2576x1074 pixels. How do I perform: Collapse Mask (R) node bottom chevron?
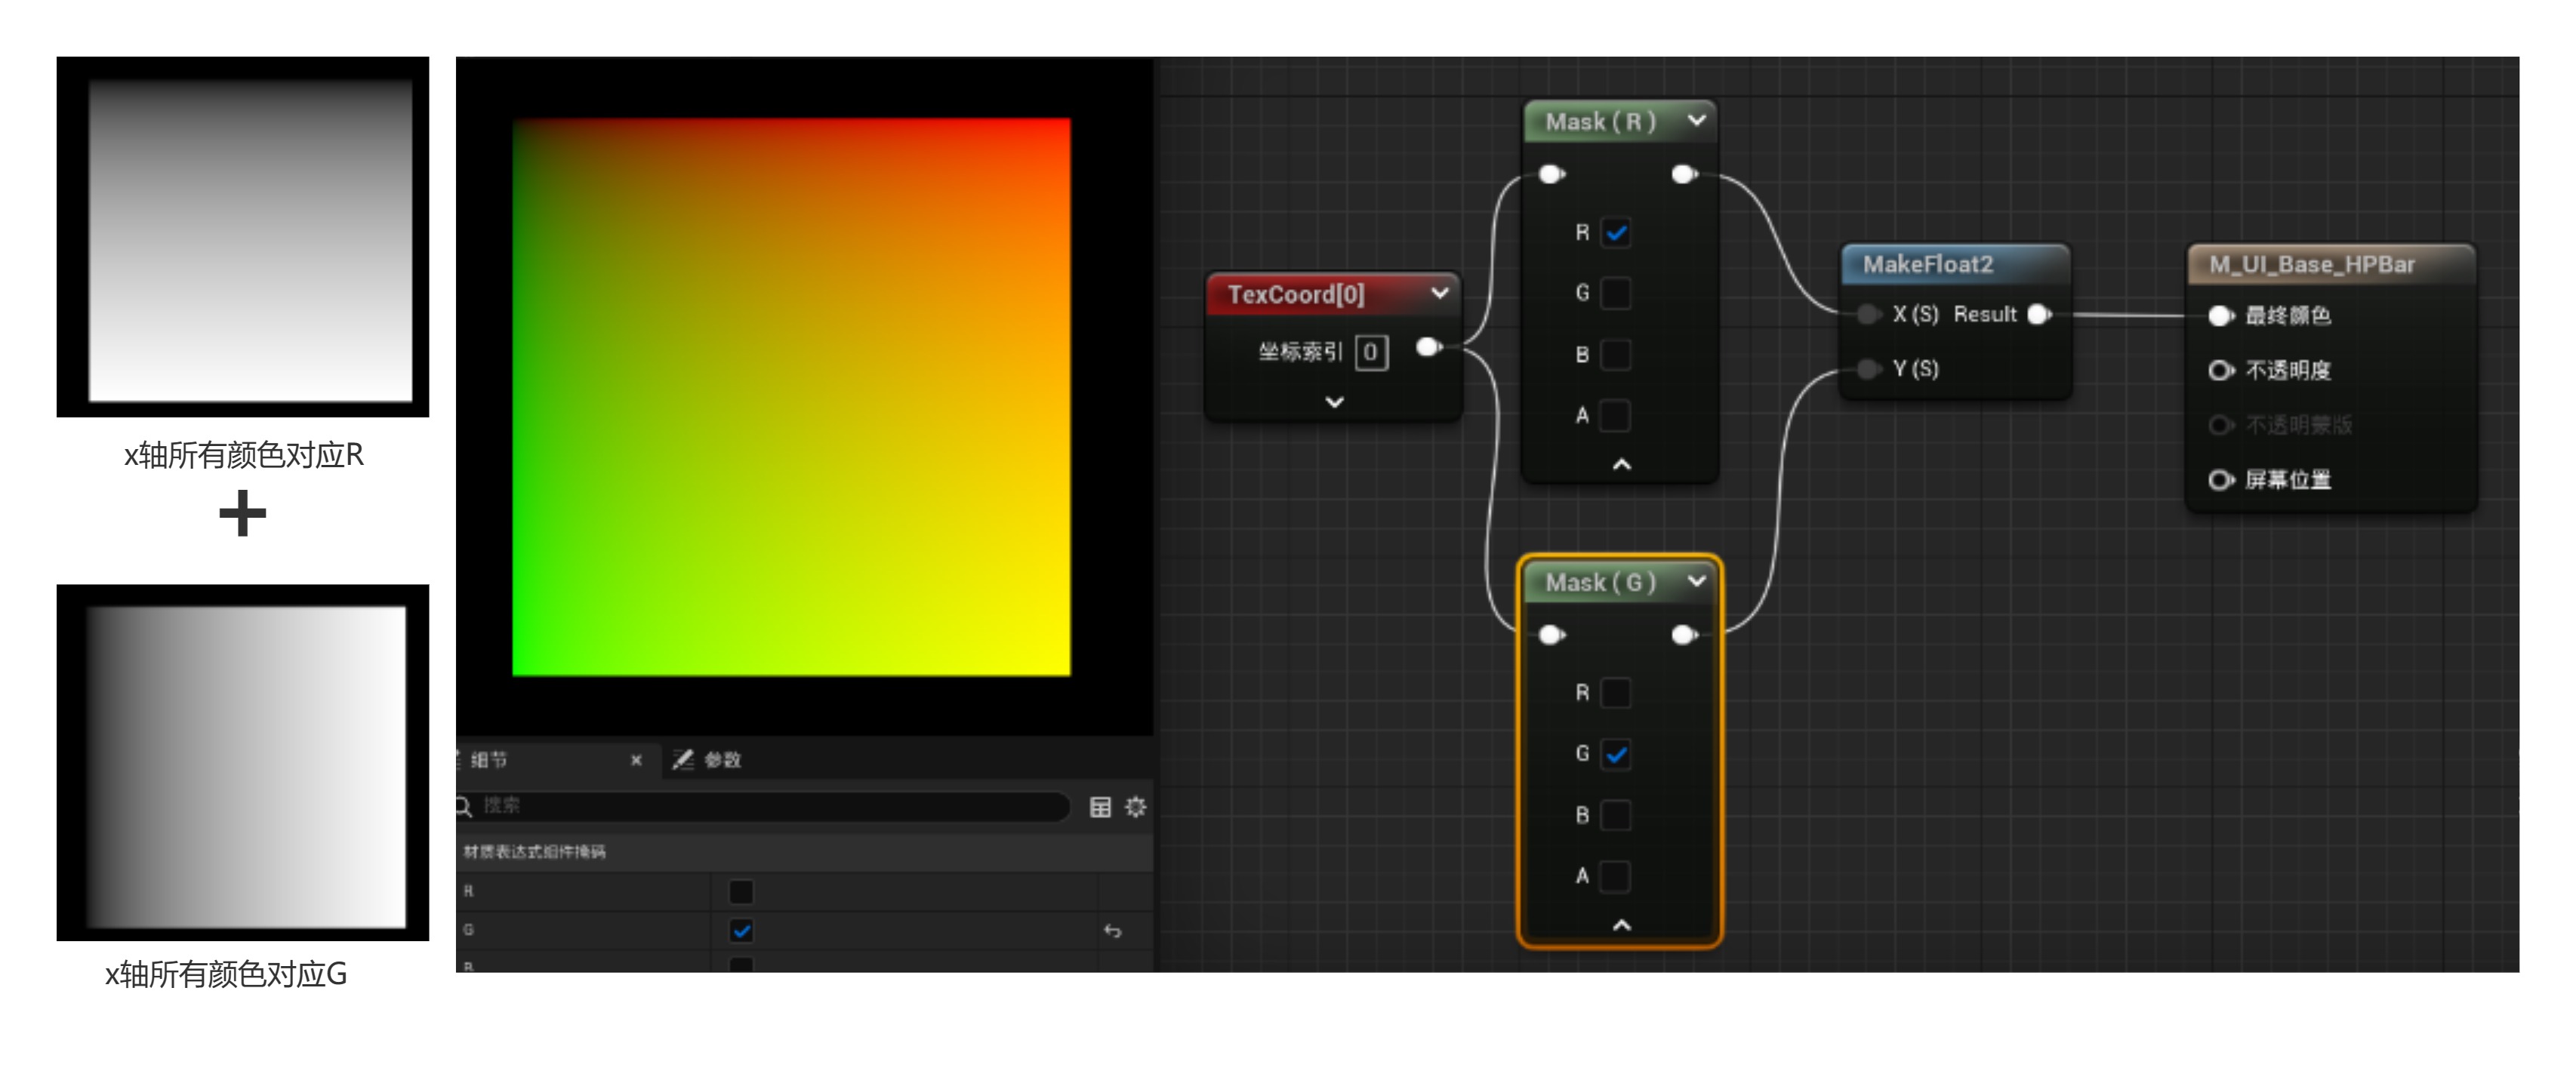point(1622,464)
